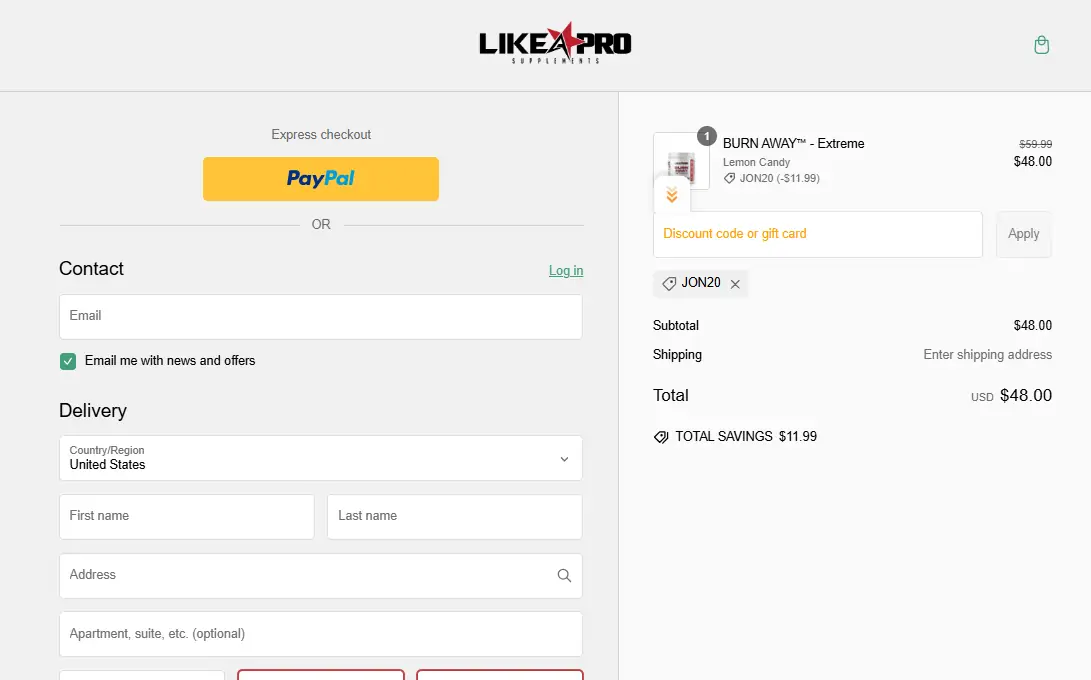1091x680 pixels.
Task: Click the Last name field
Action: pyautogui.click(x=455, y=517)
